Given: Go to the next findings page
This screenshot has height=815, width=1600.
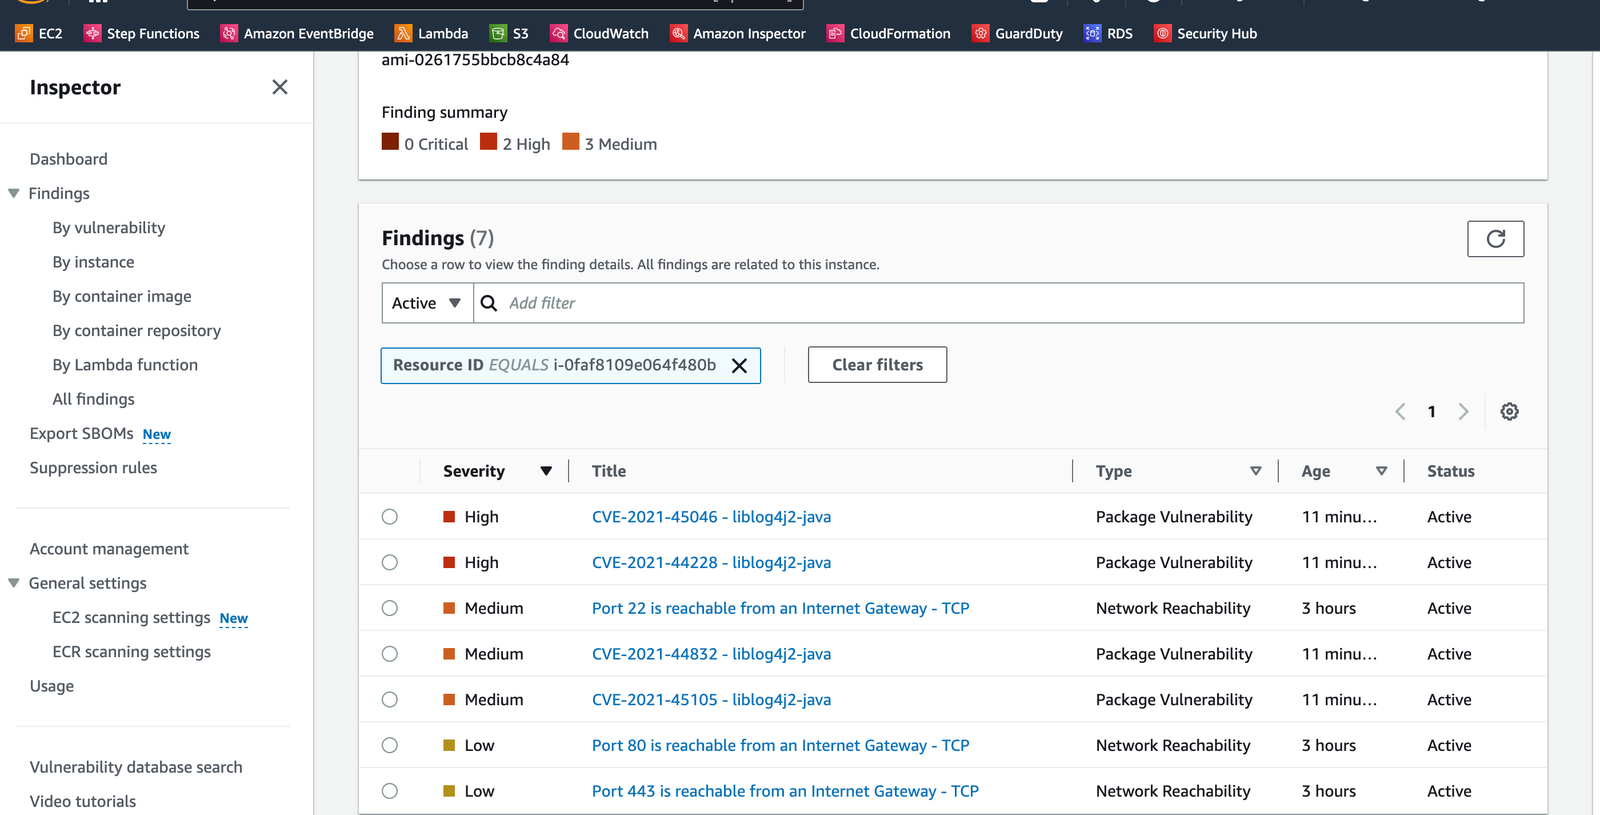Looking at the screenshot, I should (x=1464, y=411).
